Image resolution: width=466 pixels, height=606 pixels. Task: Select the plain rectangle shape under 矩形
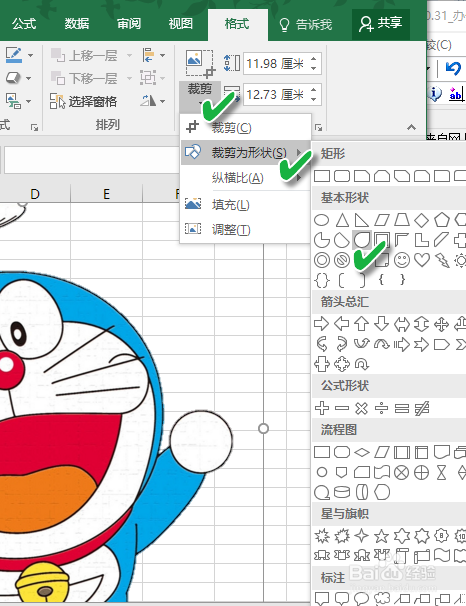tap(322, 176)
